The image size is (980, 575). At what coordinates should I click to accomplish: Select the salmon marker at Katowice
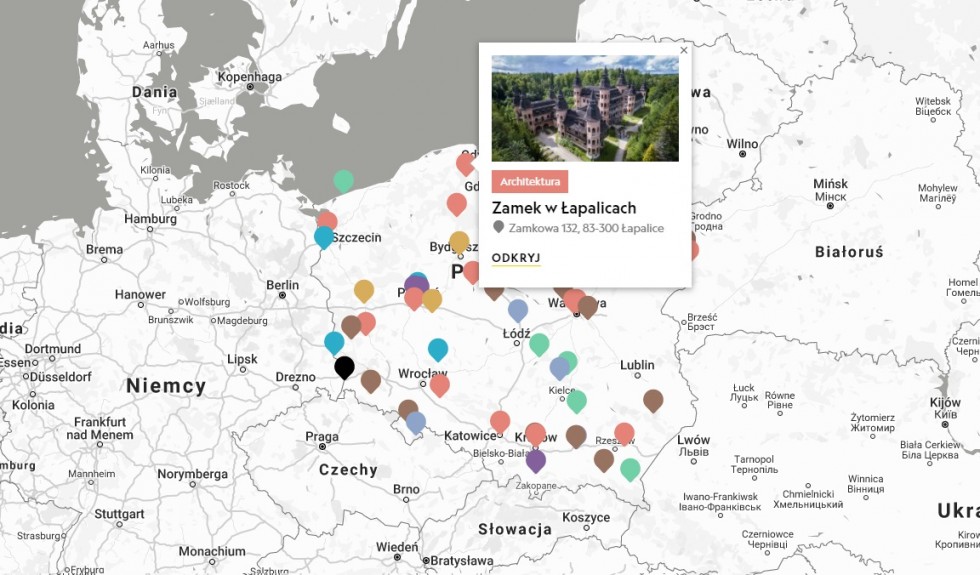tap(500, 422)
